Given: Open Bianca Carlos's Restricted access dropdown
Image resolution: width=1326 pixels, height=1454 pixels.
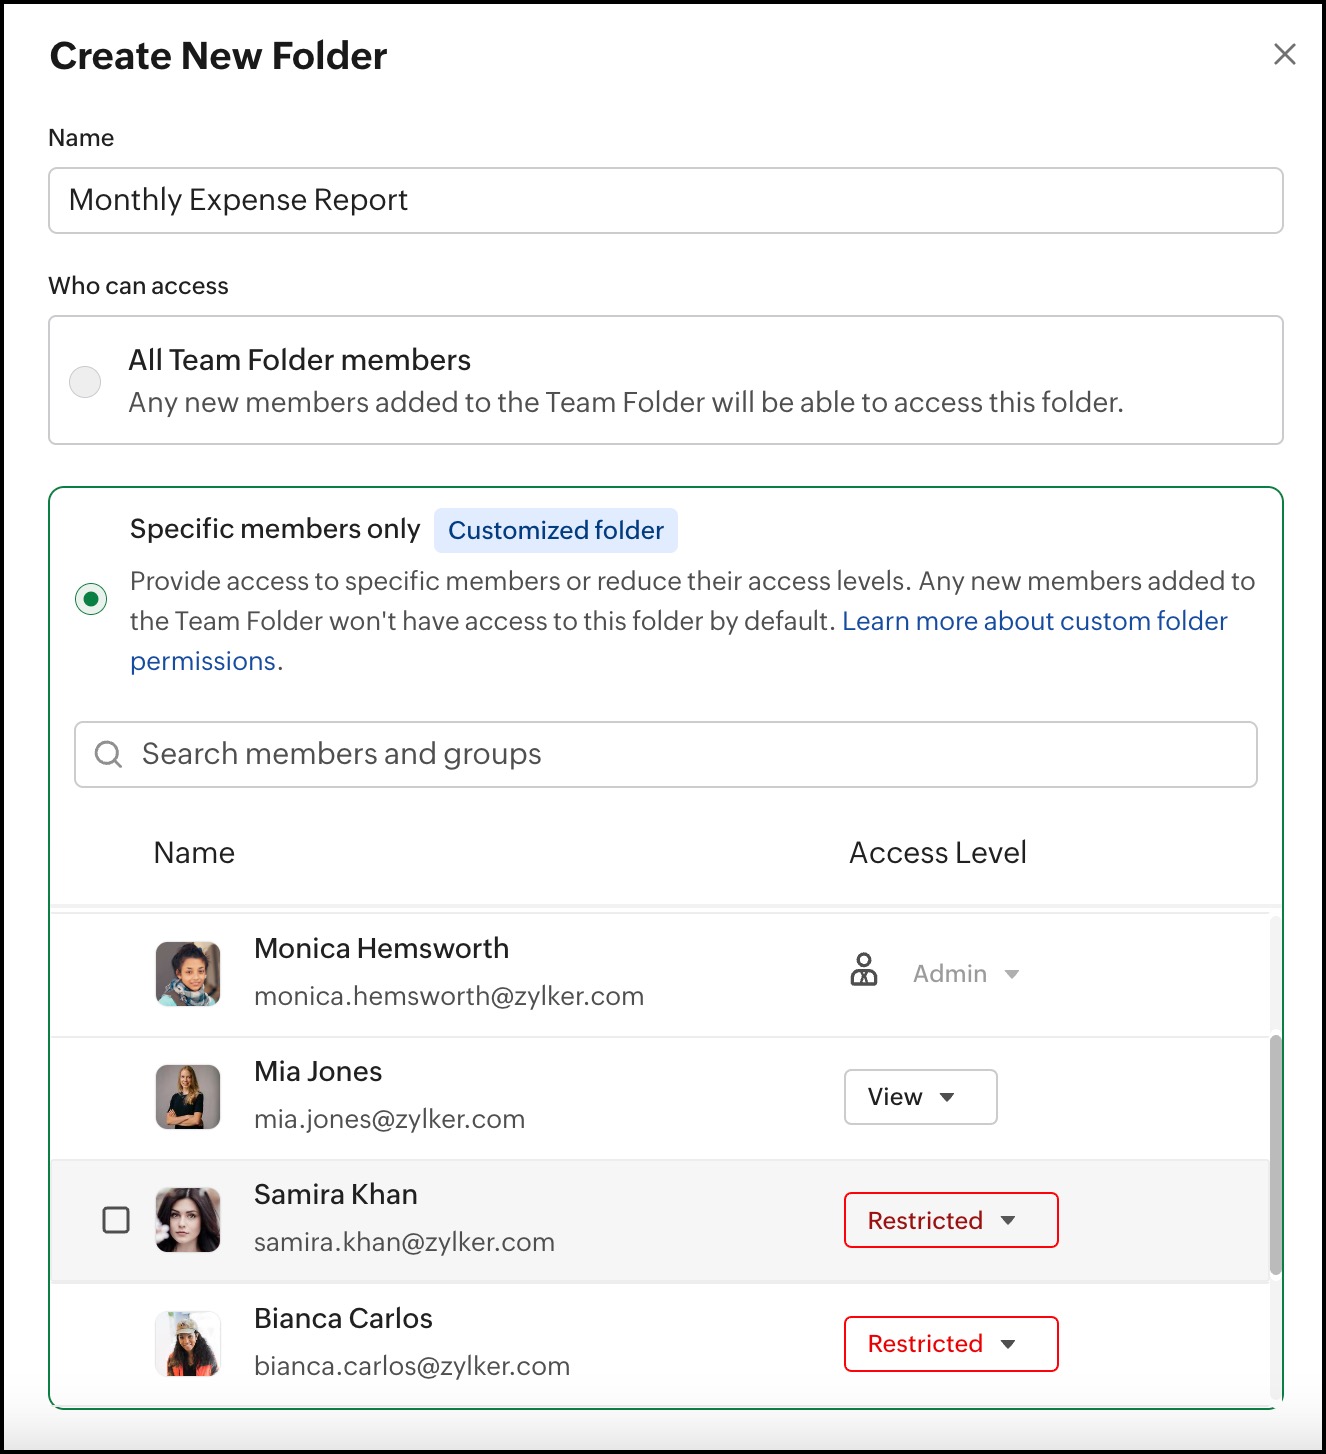Looking at the screenshot, I should click(950, 1343).
